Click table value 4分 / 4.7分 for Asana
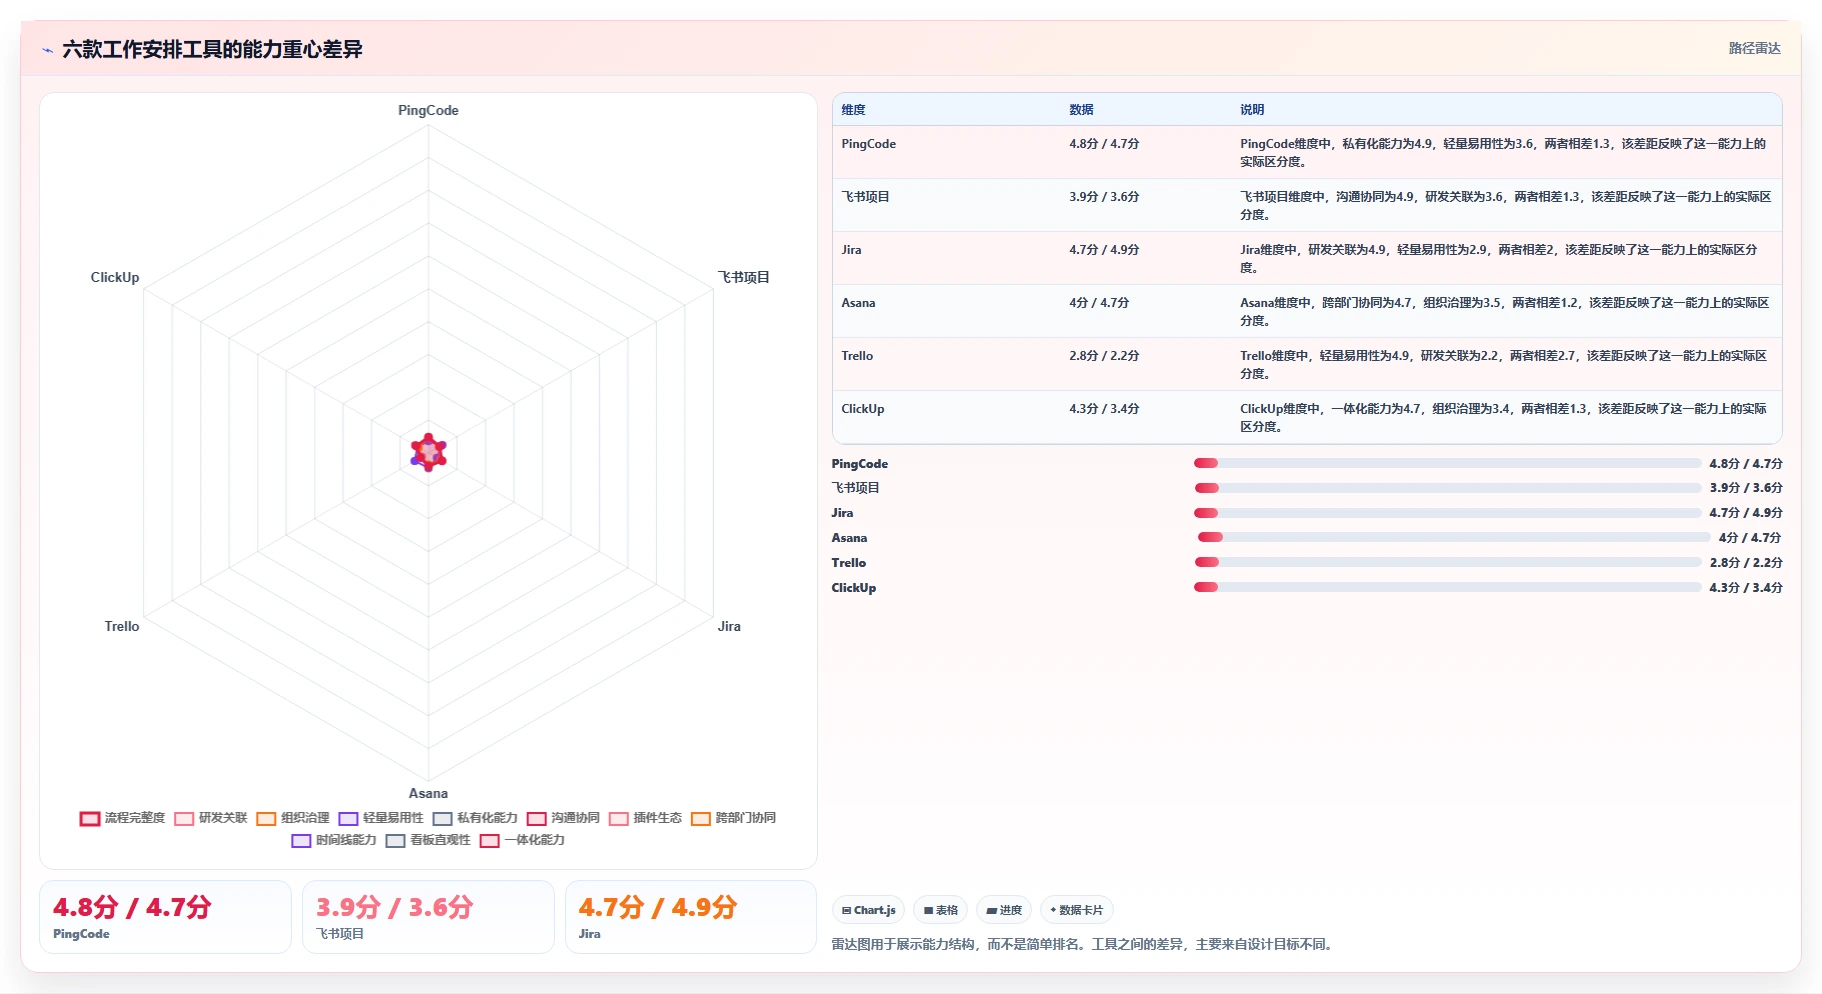The width and height of the screenshot is (1822, 994). [x=1099, y=303]
